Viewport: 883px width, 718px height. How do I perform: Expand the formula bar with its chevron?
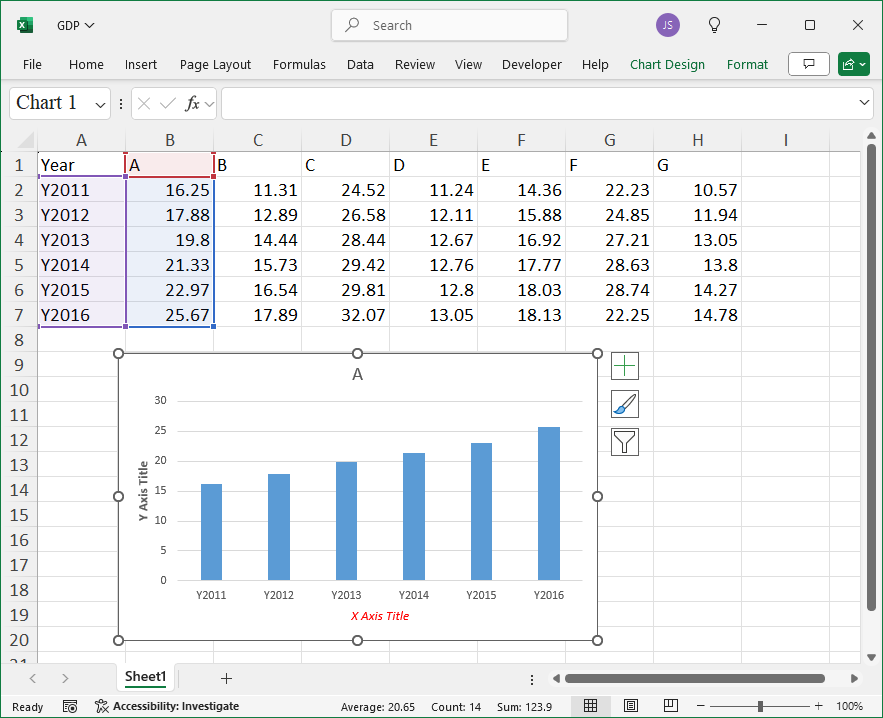click(864, 103)
